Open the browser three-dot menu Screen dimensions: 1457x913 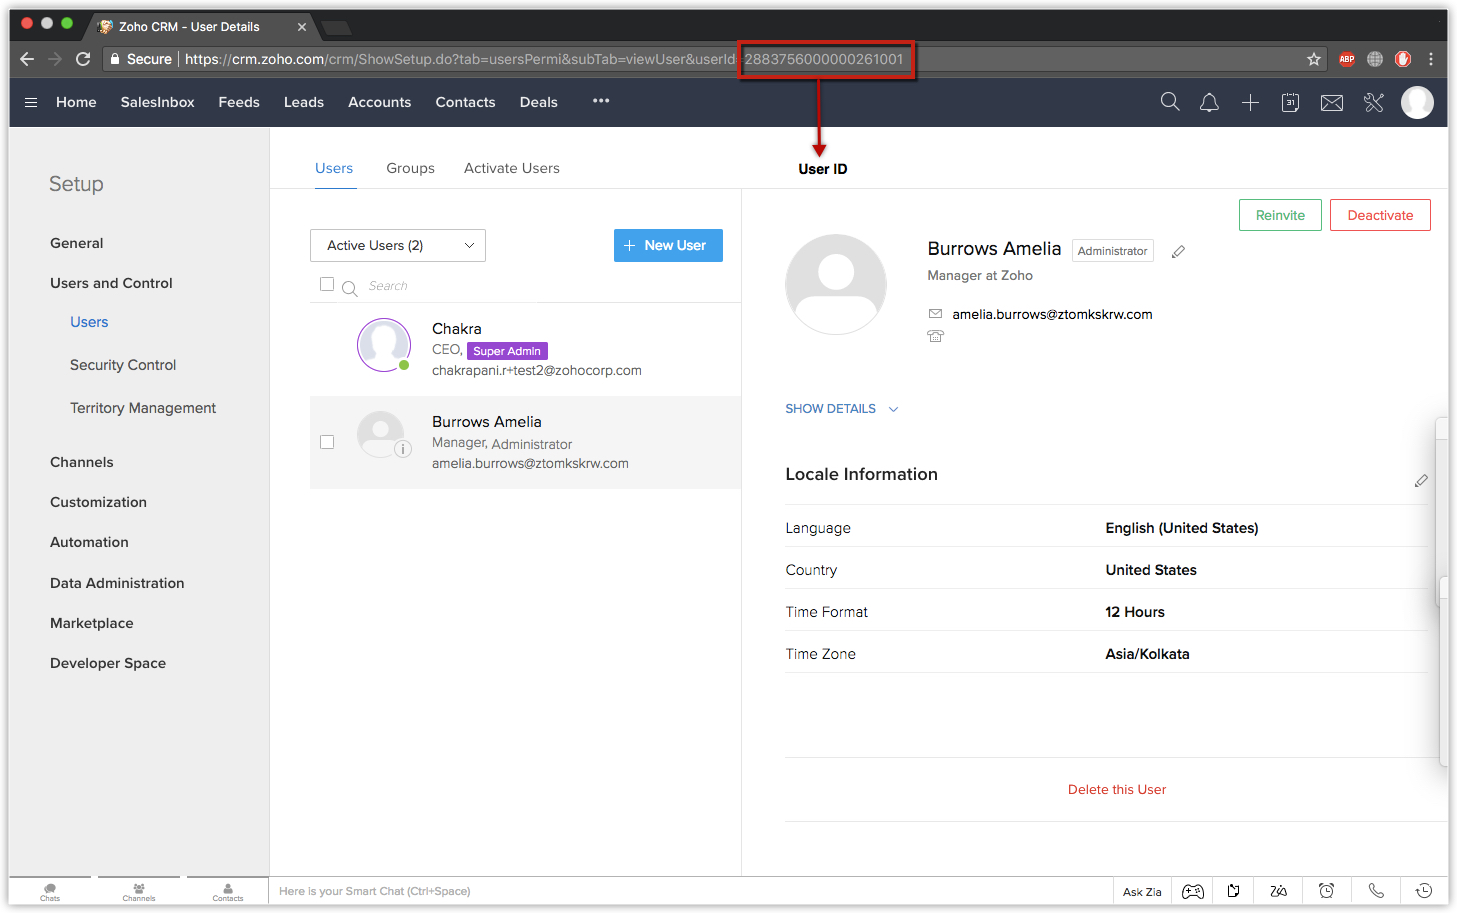pyautogui.click(x=1431, y=59)
